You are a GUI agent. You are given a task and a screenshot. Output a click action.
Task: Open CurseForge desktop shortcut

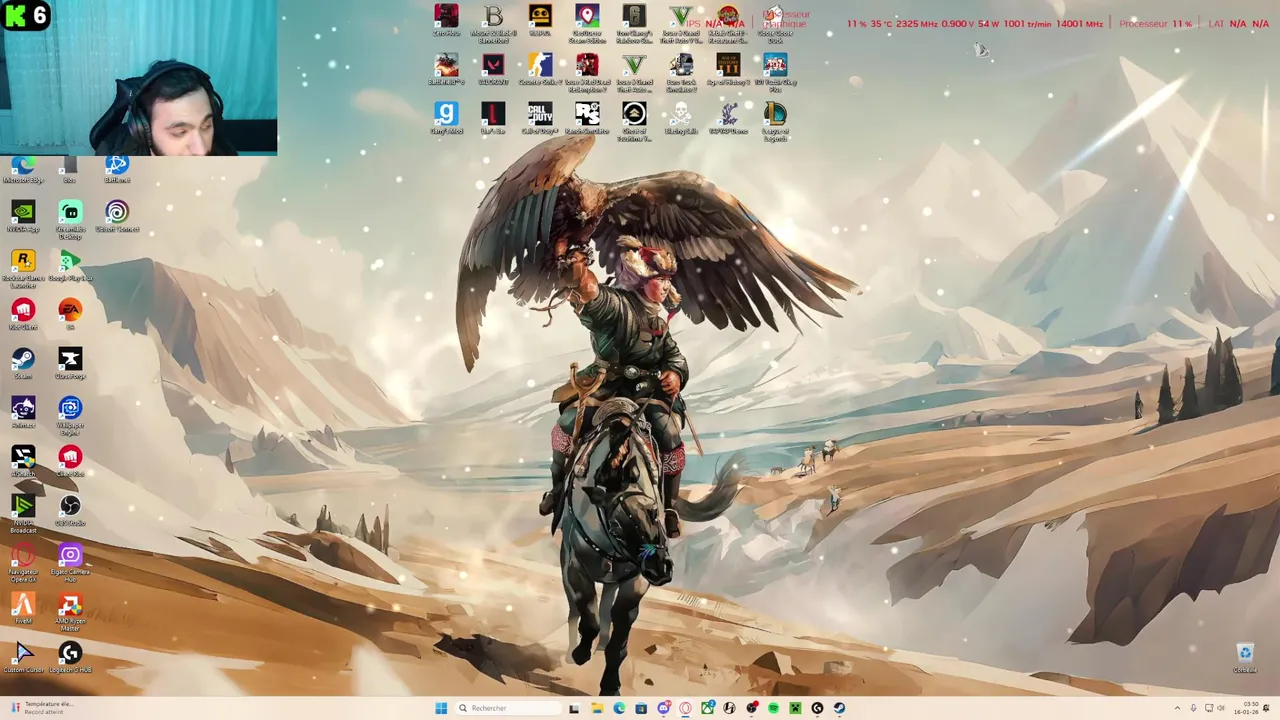tap(70, 363)
